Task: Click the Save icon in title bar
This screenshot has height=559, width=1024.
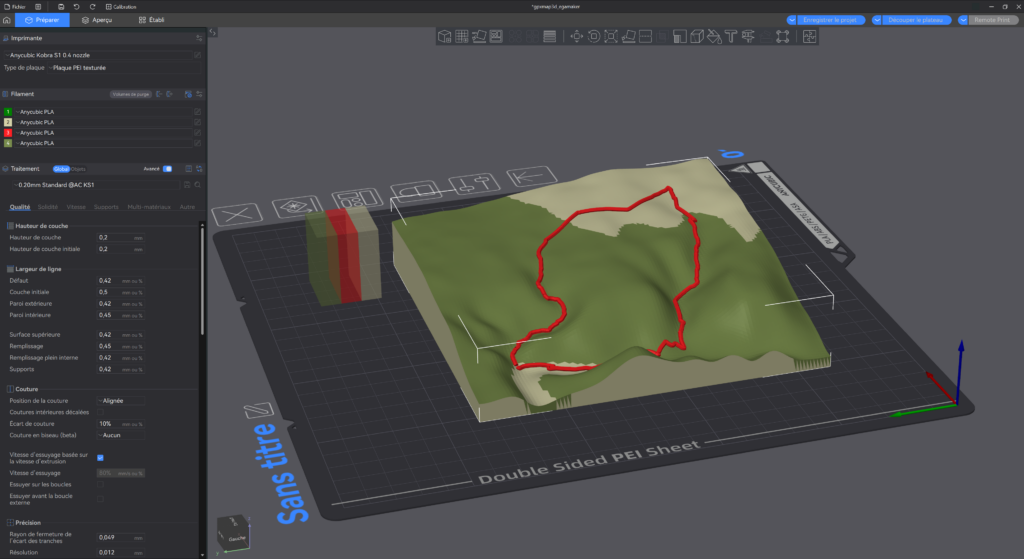Action: tap(61, 6)
